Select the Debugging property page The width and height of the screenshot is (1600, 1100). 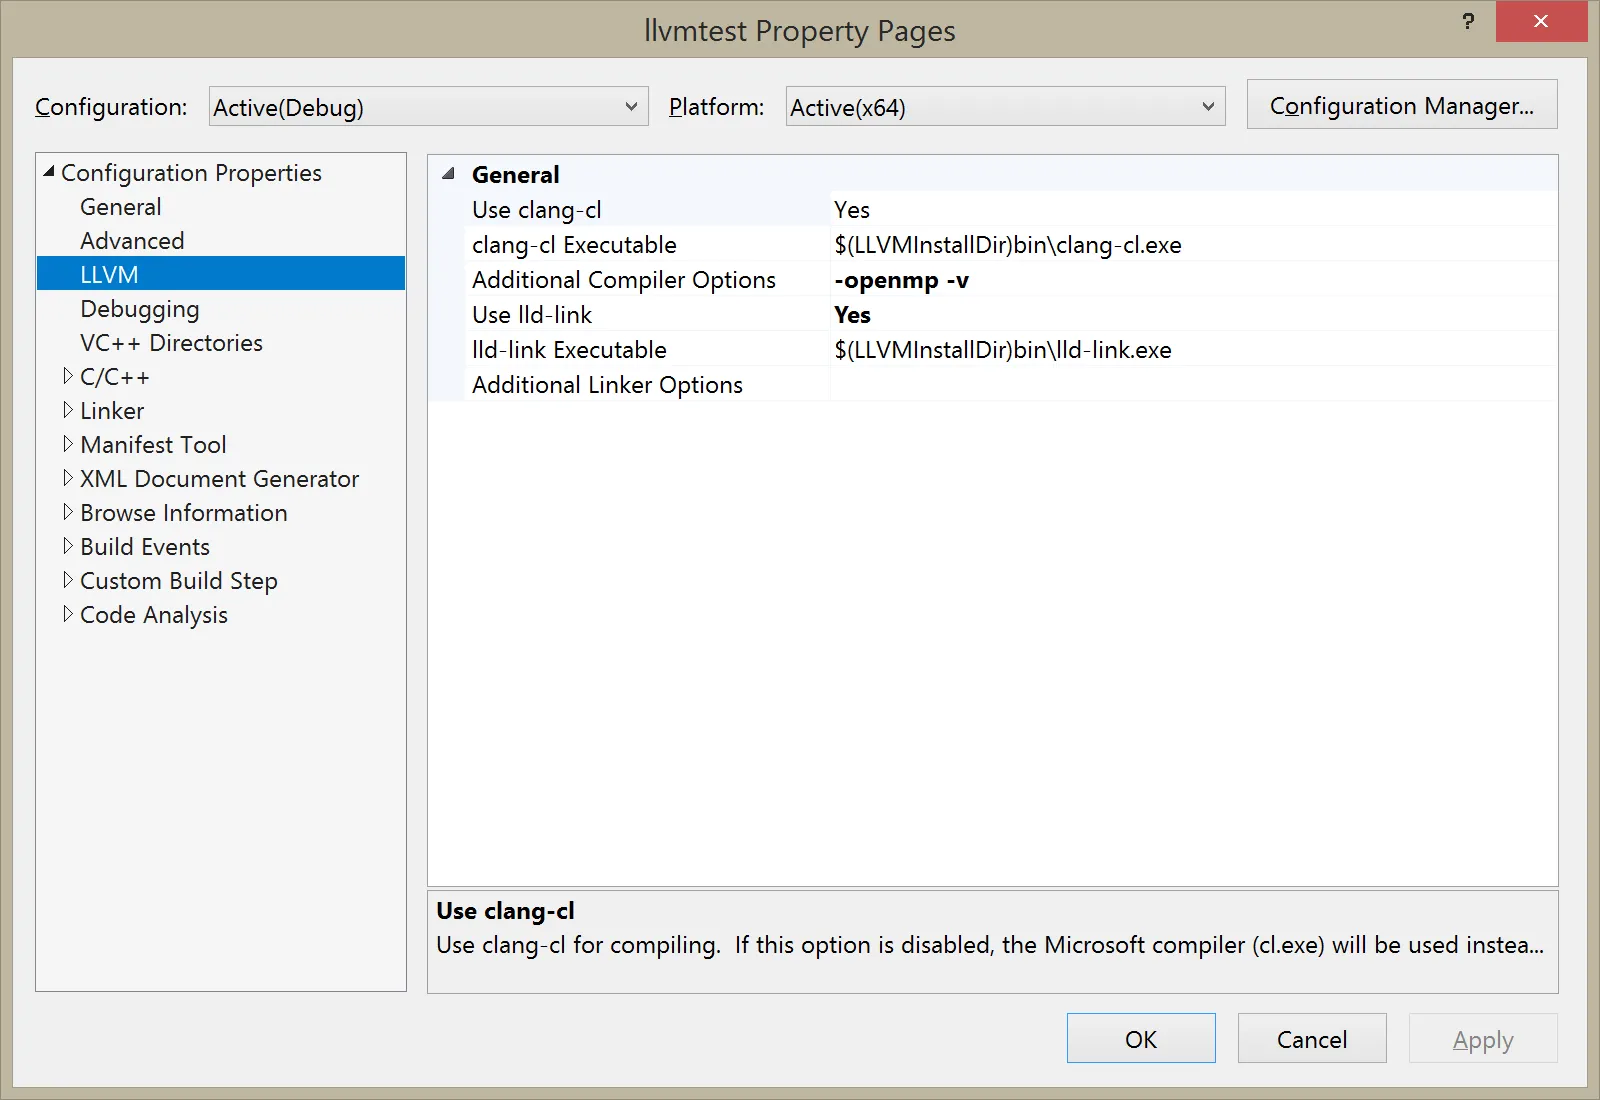click(139, 309)
